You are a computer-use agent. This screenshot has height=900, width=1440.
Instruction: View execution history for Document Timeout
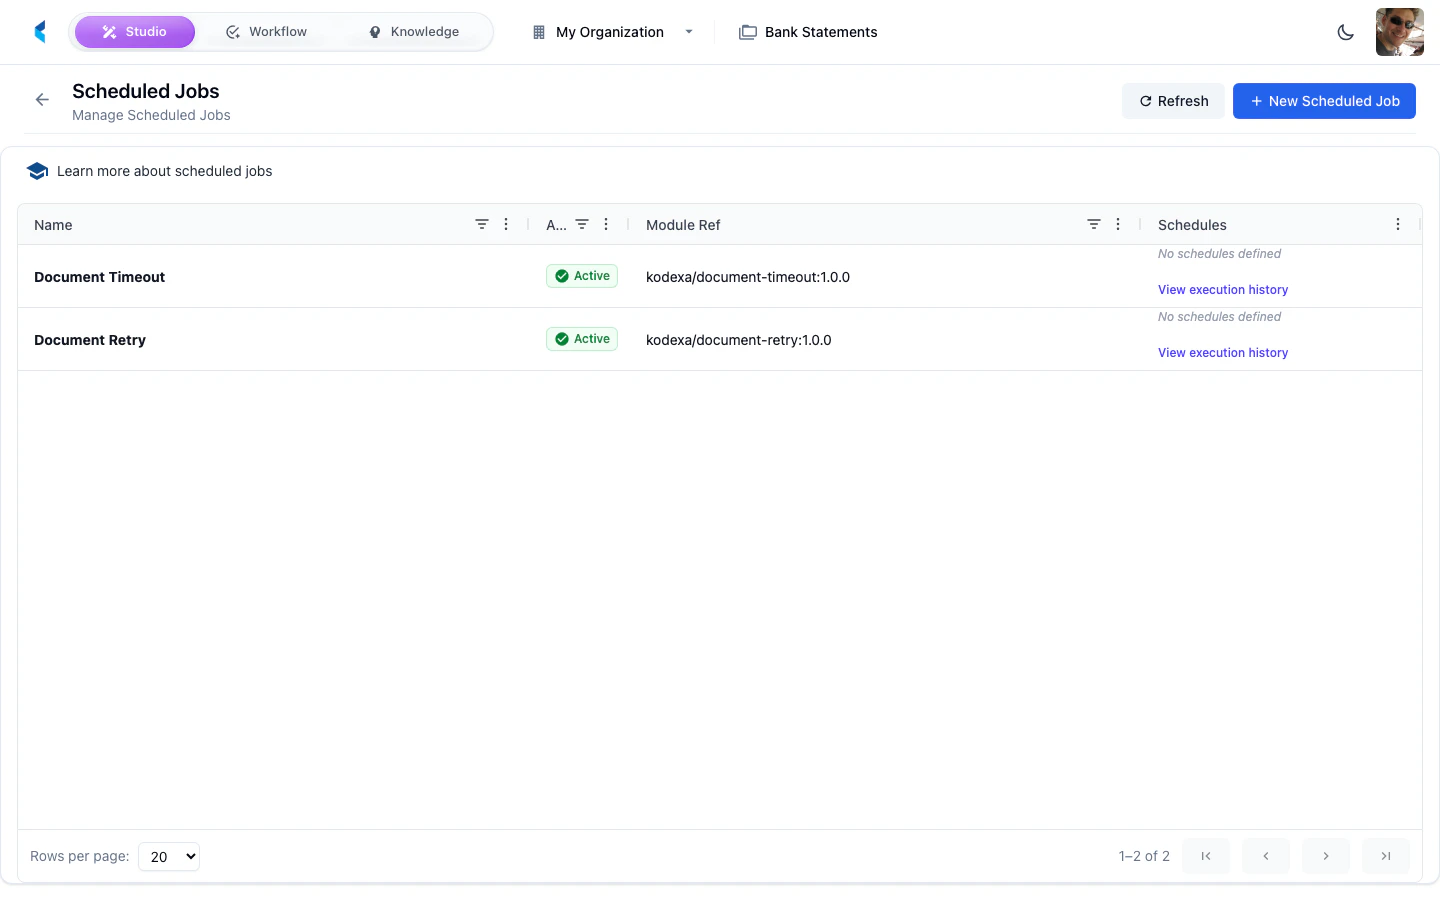1222,289
